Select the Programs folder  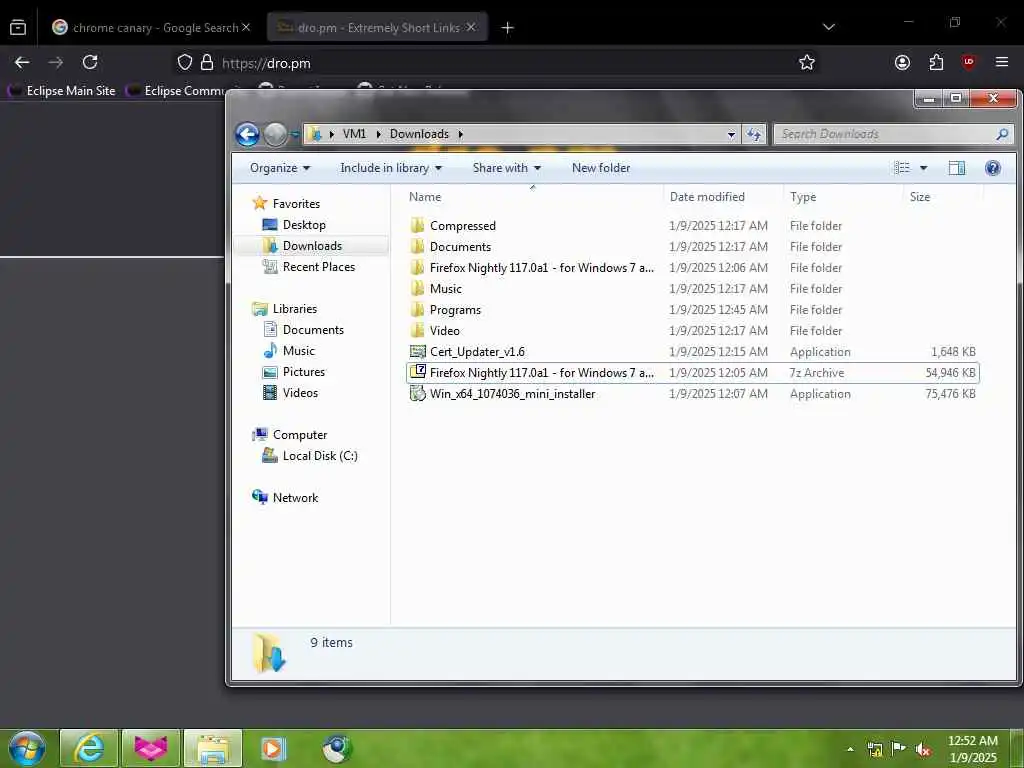pos(692,310)
